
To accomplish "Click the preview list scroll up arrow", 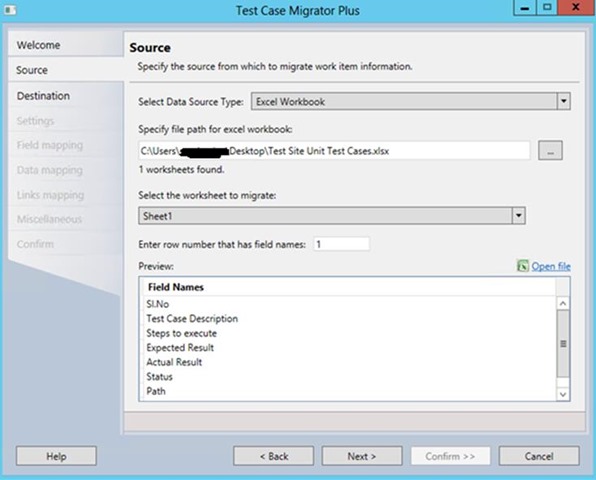I will (x=563, y=304).
